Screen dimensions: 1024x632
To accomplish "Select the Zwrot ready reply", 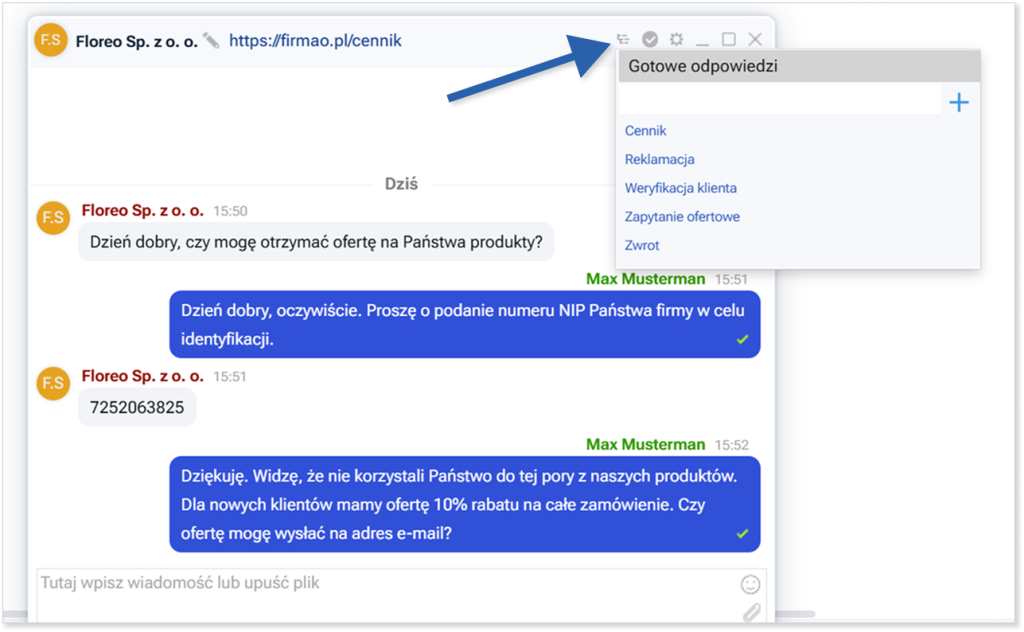I will [642, 245].
